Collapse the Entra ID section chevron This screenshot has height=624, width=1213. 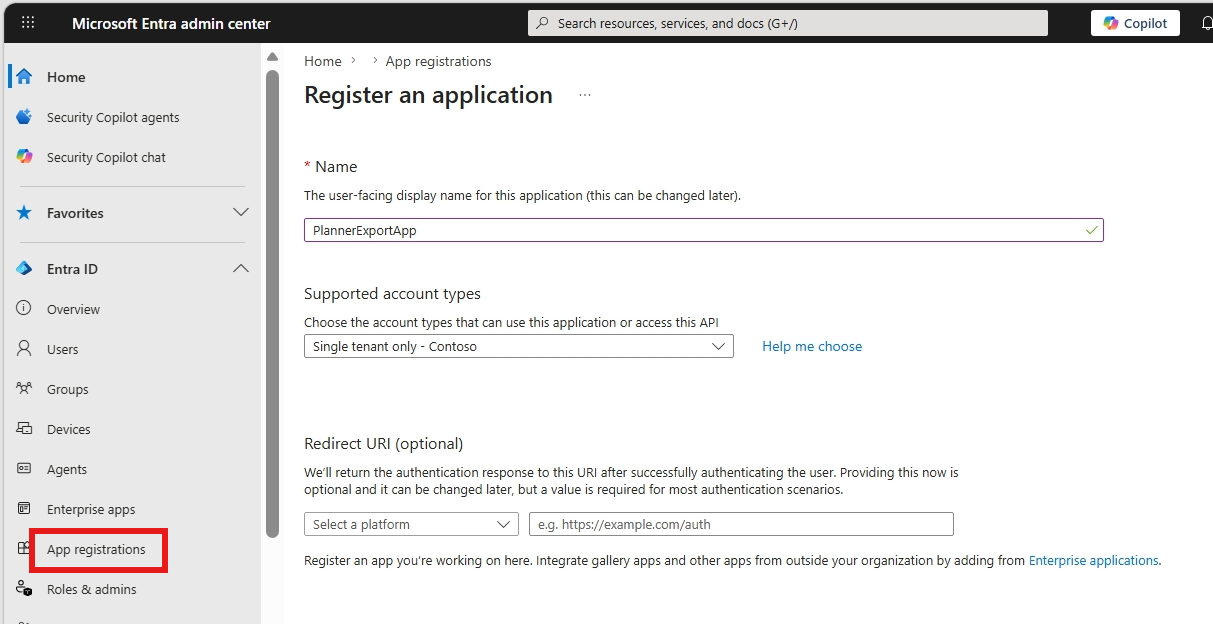coord(241,269)
